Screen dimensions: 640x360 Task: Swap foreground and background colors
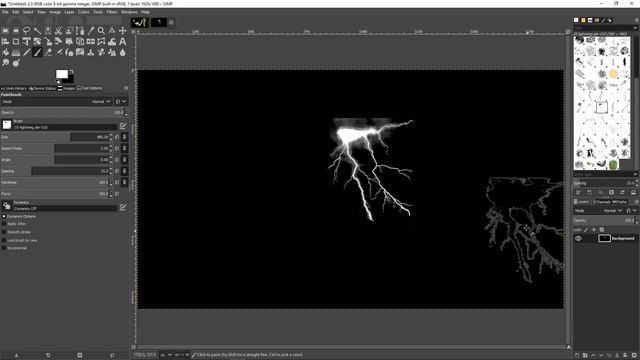pyautogui.click(x=71, y=72)
